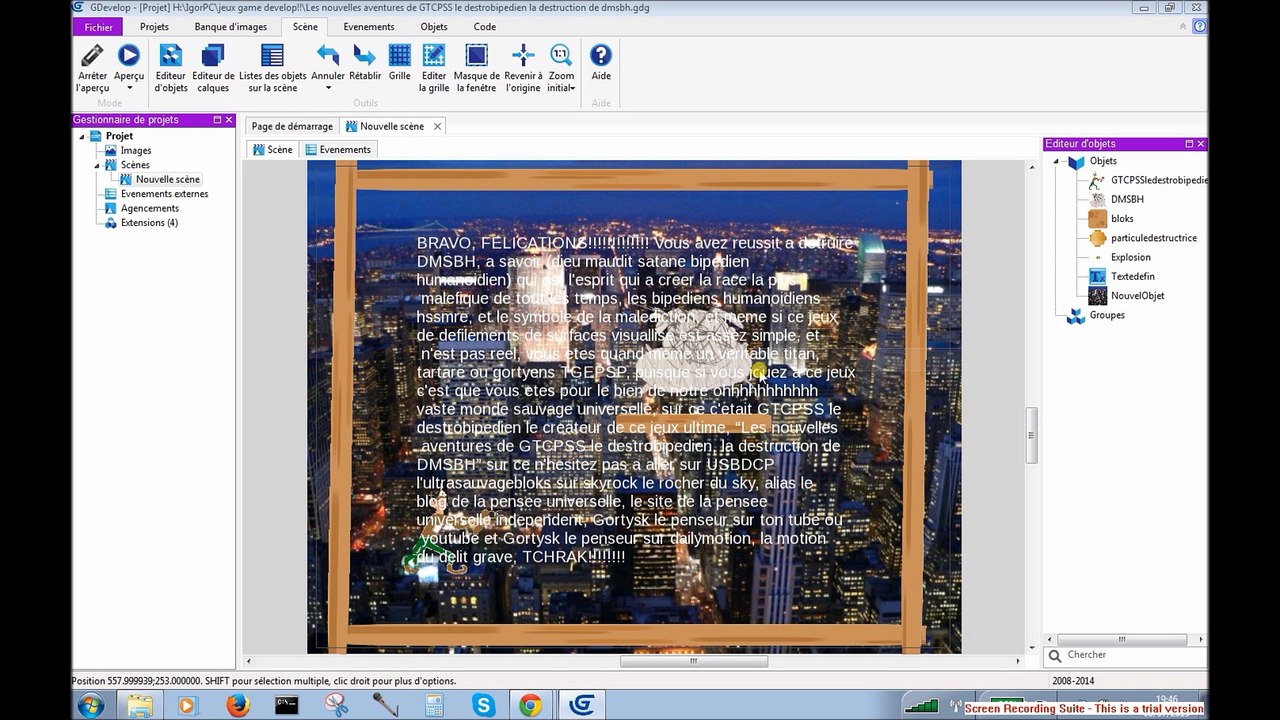The image size is (1280, 720).
Task: Collapse the ribbon with the caret arrow
Action: coord(1184,27)
